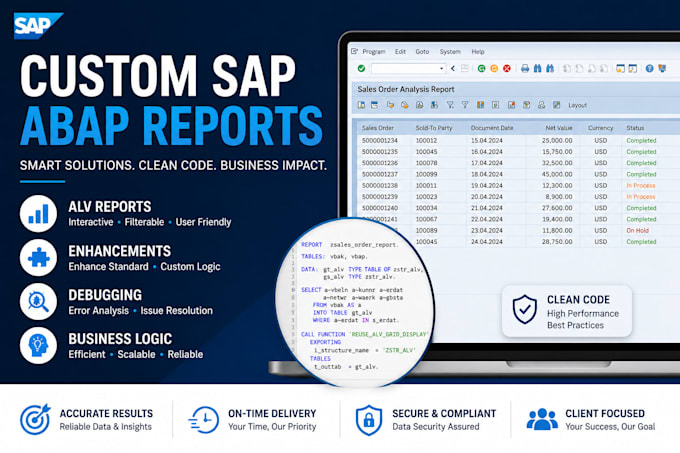Click sold-to party 100099 cell

[426, 174]
